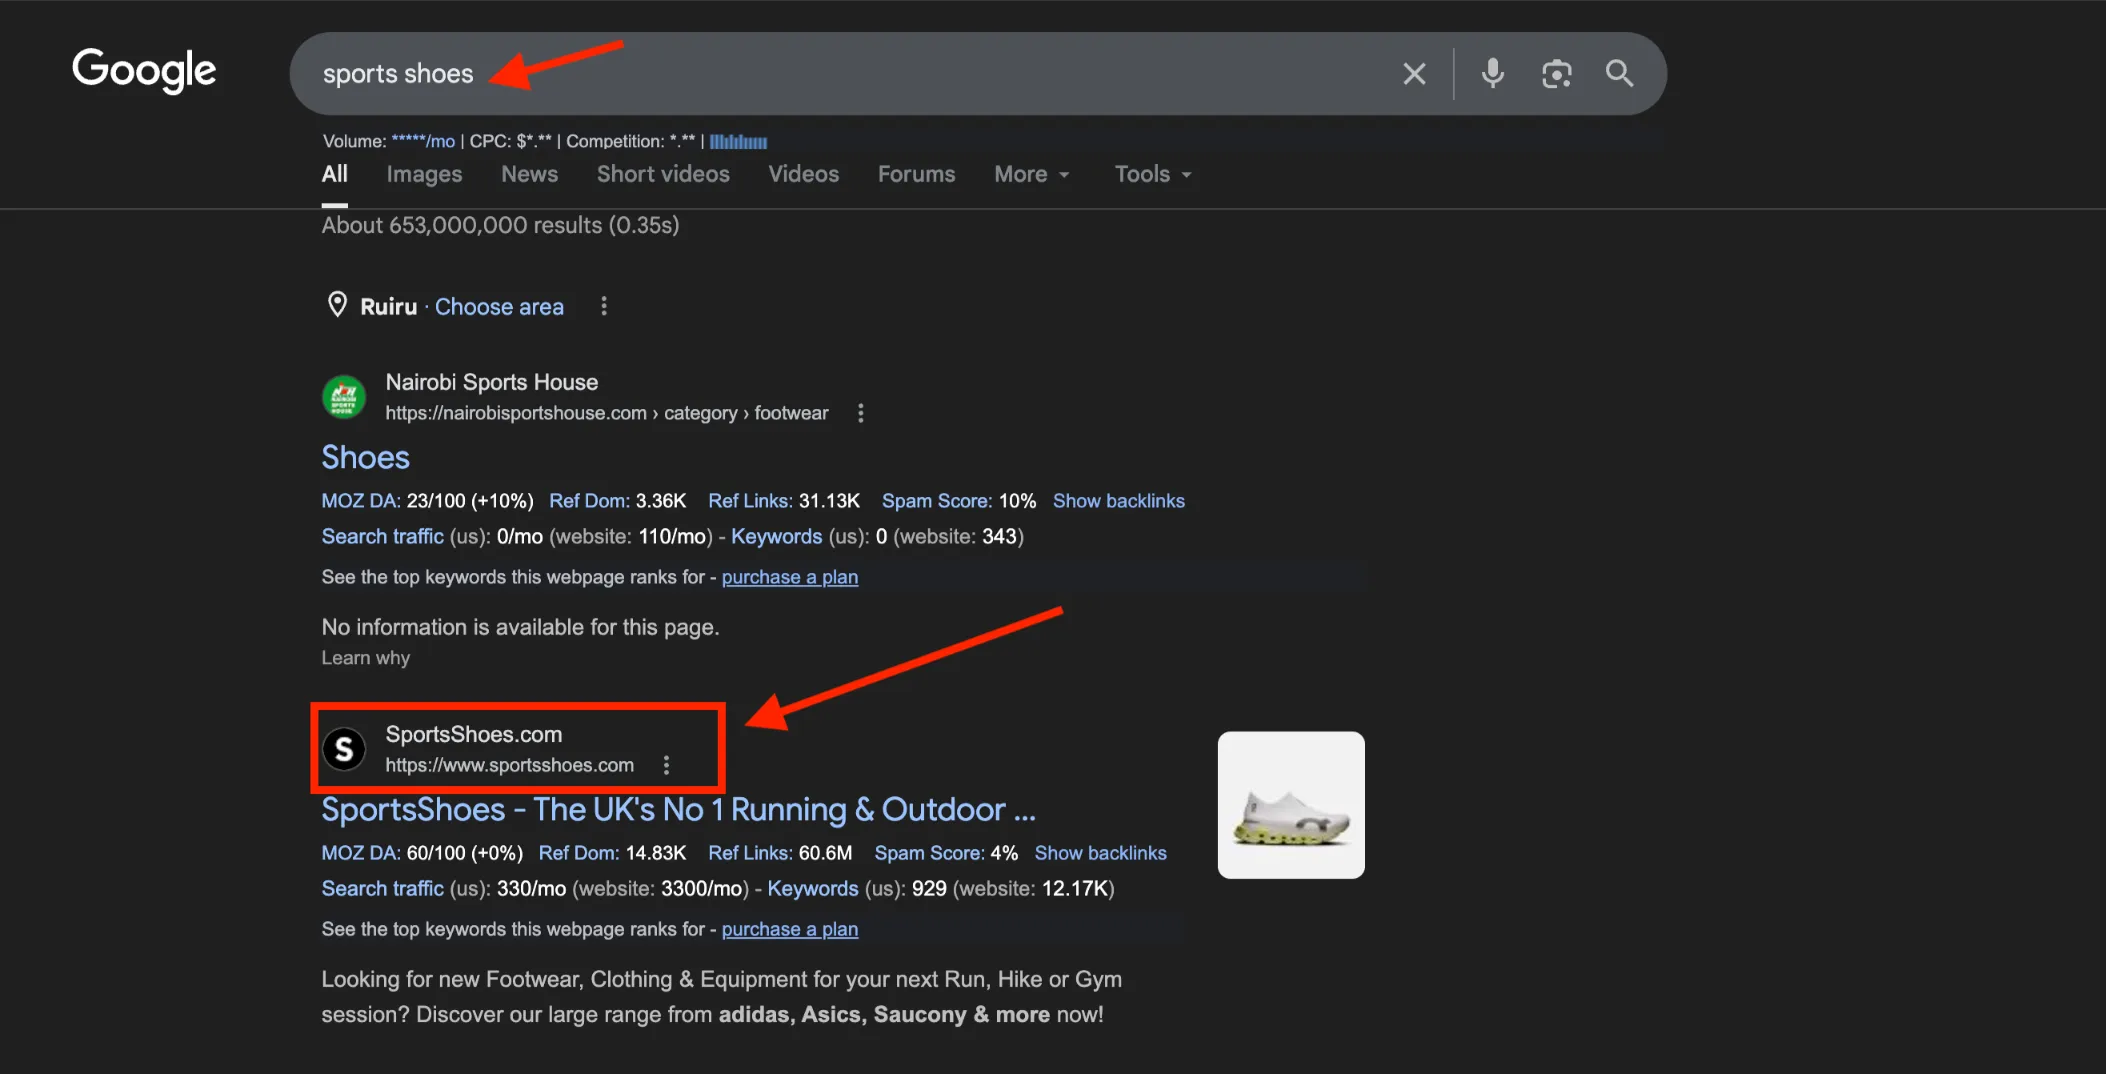Open the running shoe thumbnail image
The image size is (2106, 1074).
pyautogui.click(x=1291, y=805)
